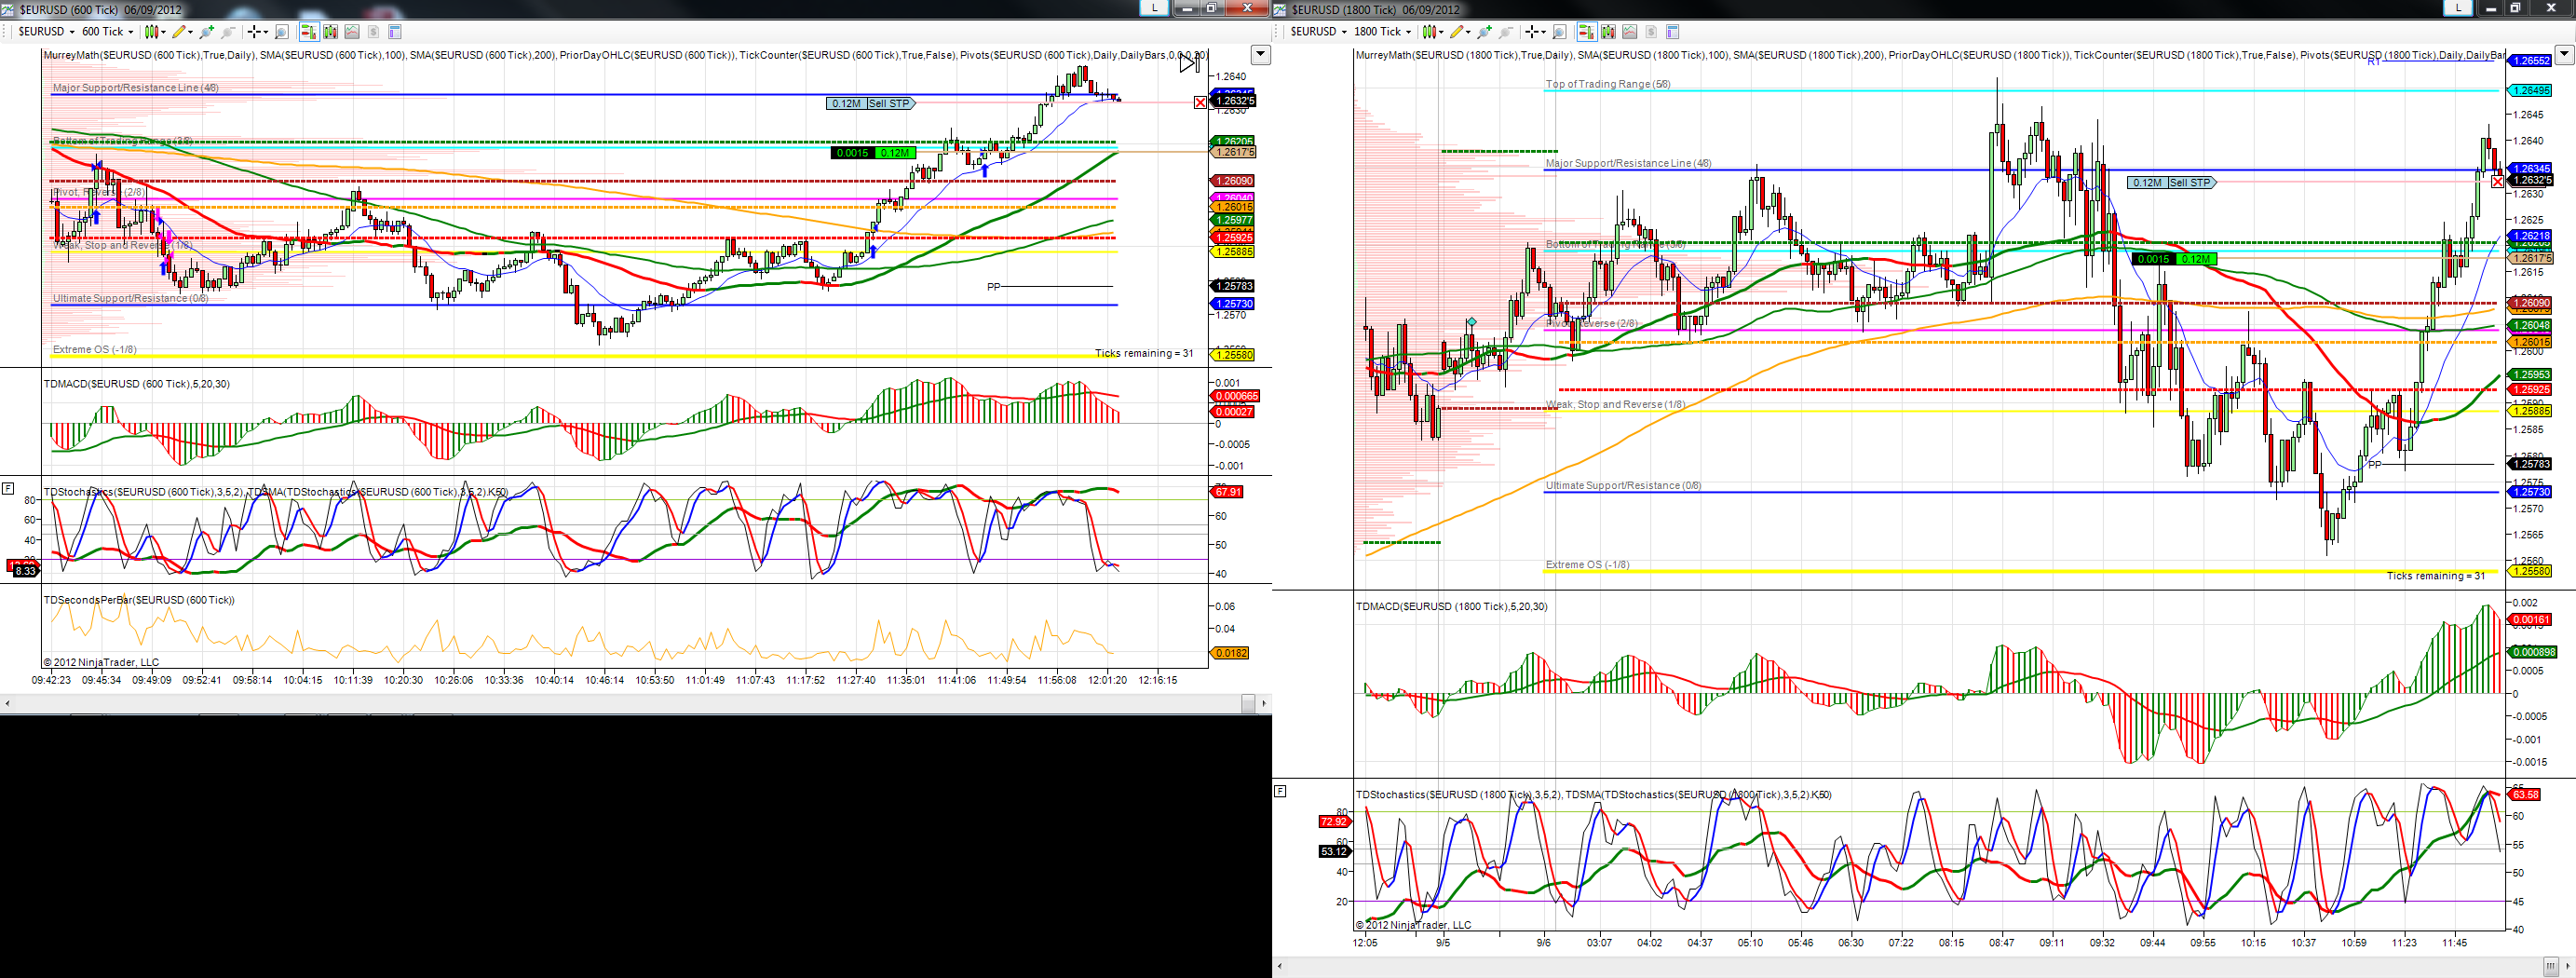2576x978 pixels.
Task: Open the $EURUSD instrument dropdown in 600 Tick chart
Action: coord(47,32)
